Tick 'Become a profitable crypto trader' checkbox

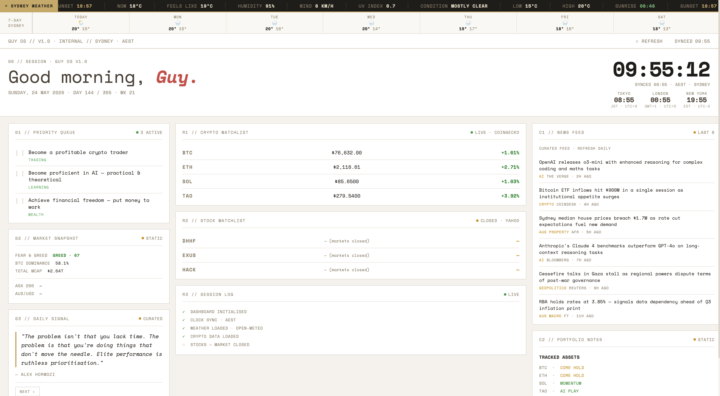[20, 153]
